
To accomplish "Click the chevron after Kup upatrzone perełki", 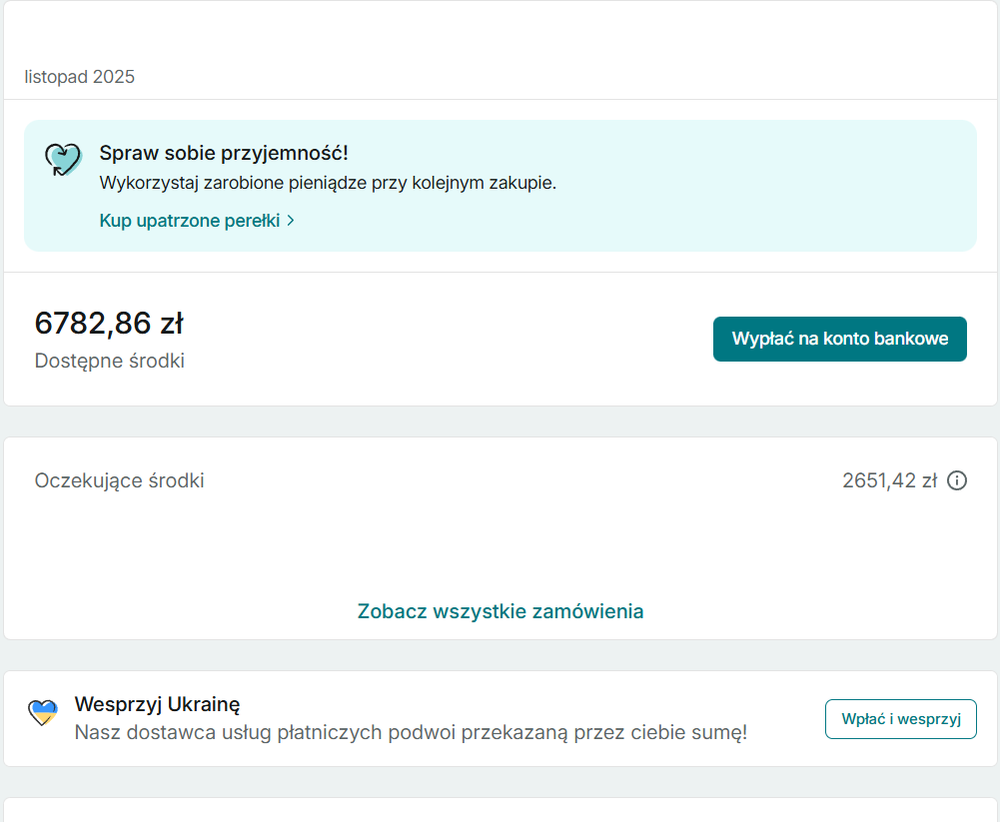I will pos(291,221).
